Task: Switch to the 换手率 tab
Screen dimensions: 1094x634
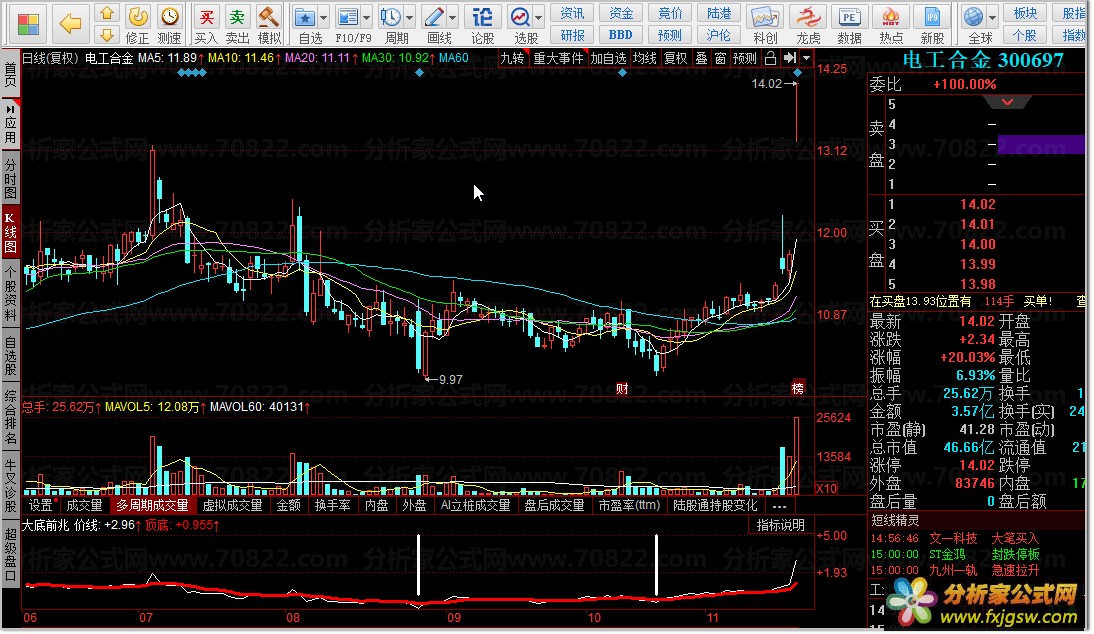Action: tap(332, 505)
